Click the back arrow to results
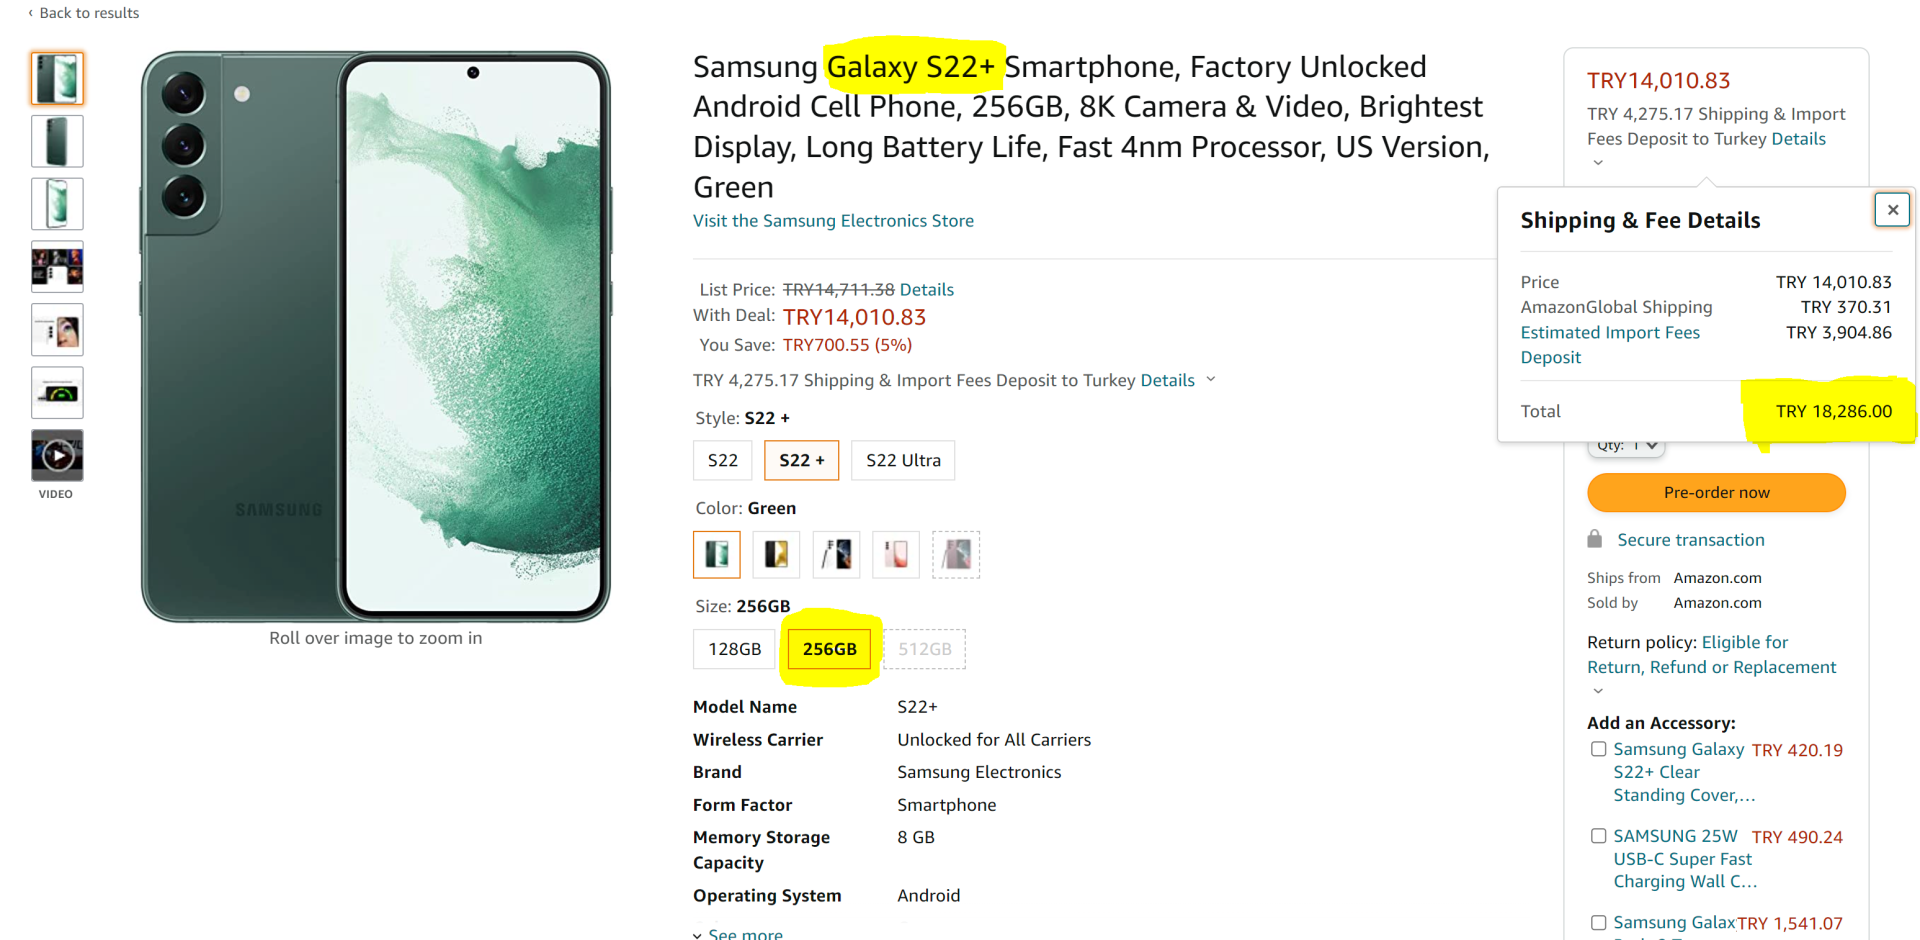This screenshot has height=940, width=1920. click(30, 13)
